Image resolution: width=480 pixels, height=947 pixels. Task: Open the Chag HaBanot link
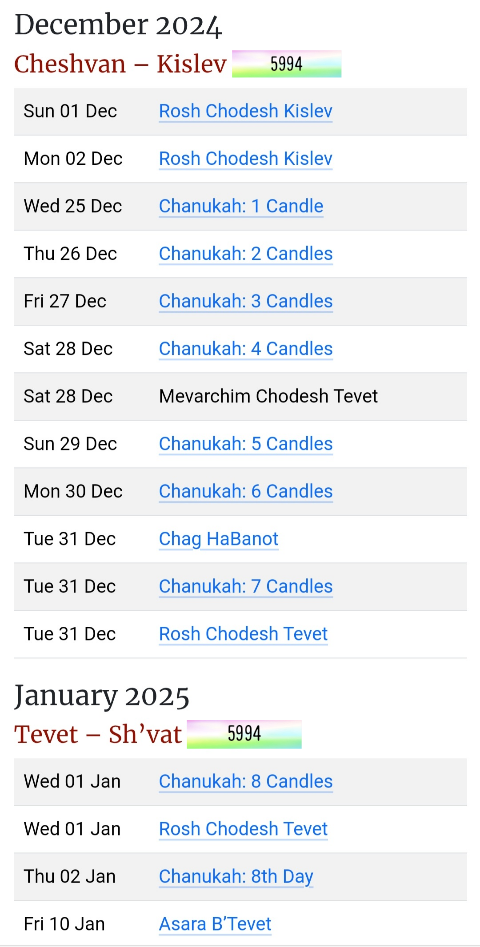tap(219, 539)
